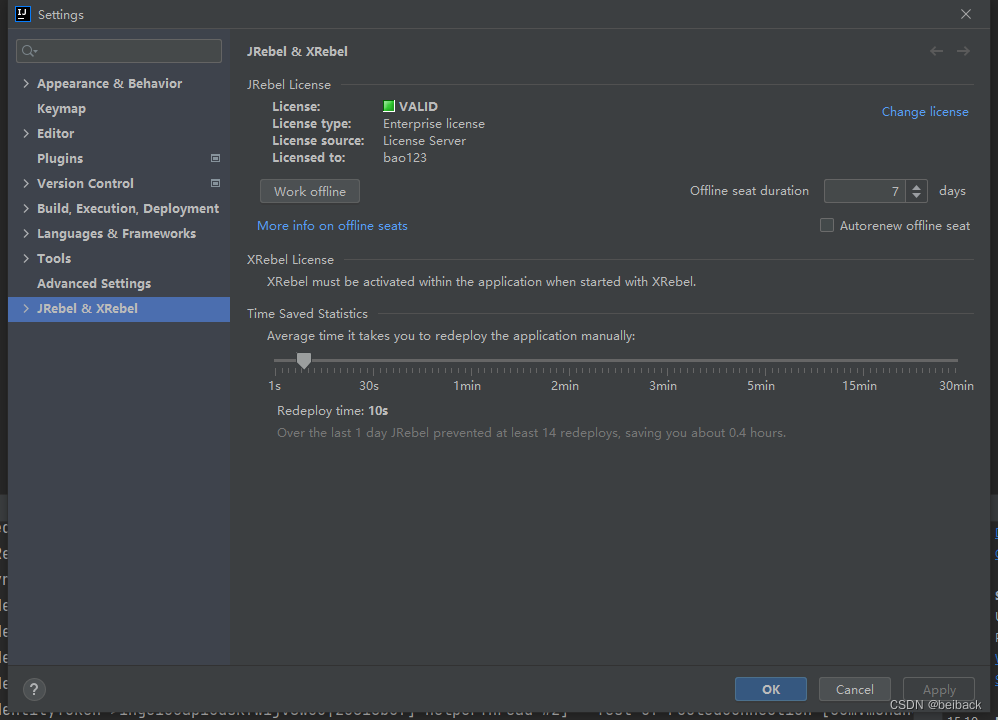The image size is (998, 720).
Task: Expand Appearance & Behavior chevron
Action: point(25,83)
